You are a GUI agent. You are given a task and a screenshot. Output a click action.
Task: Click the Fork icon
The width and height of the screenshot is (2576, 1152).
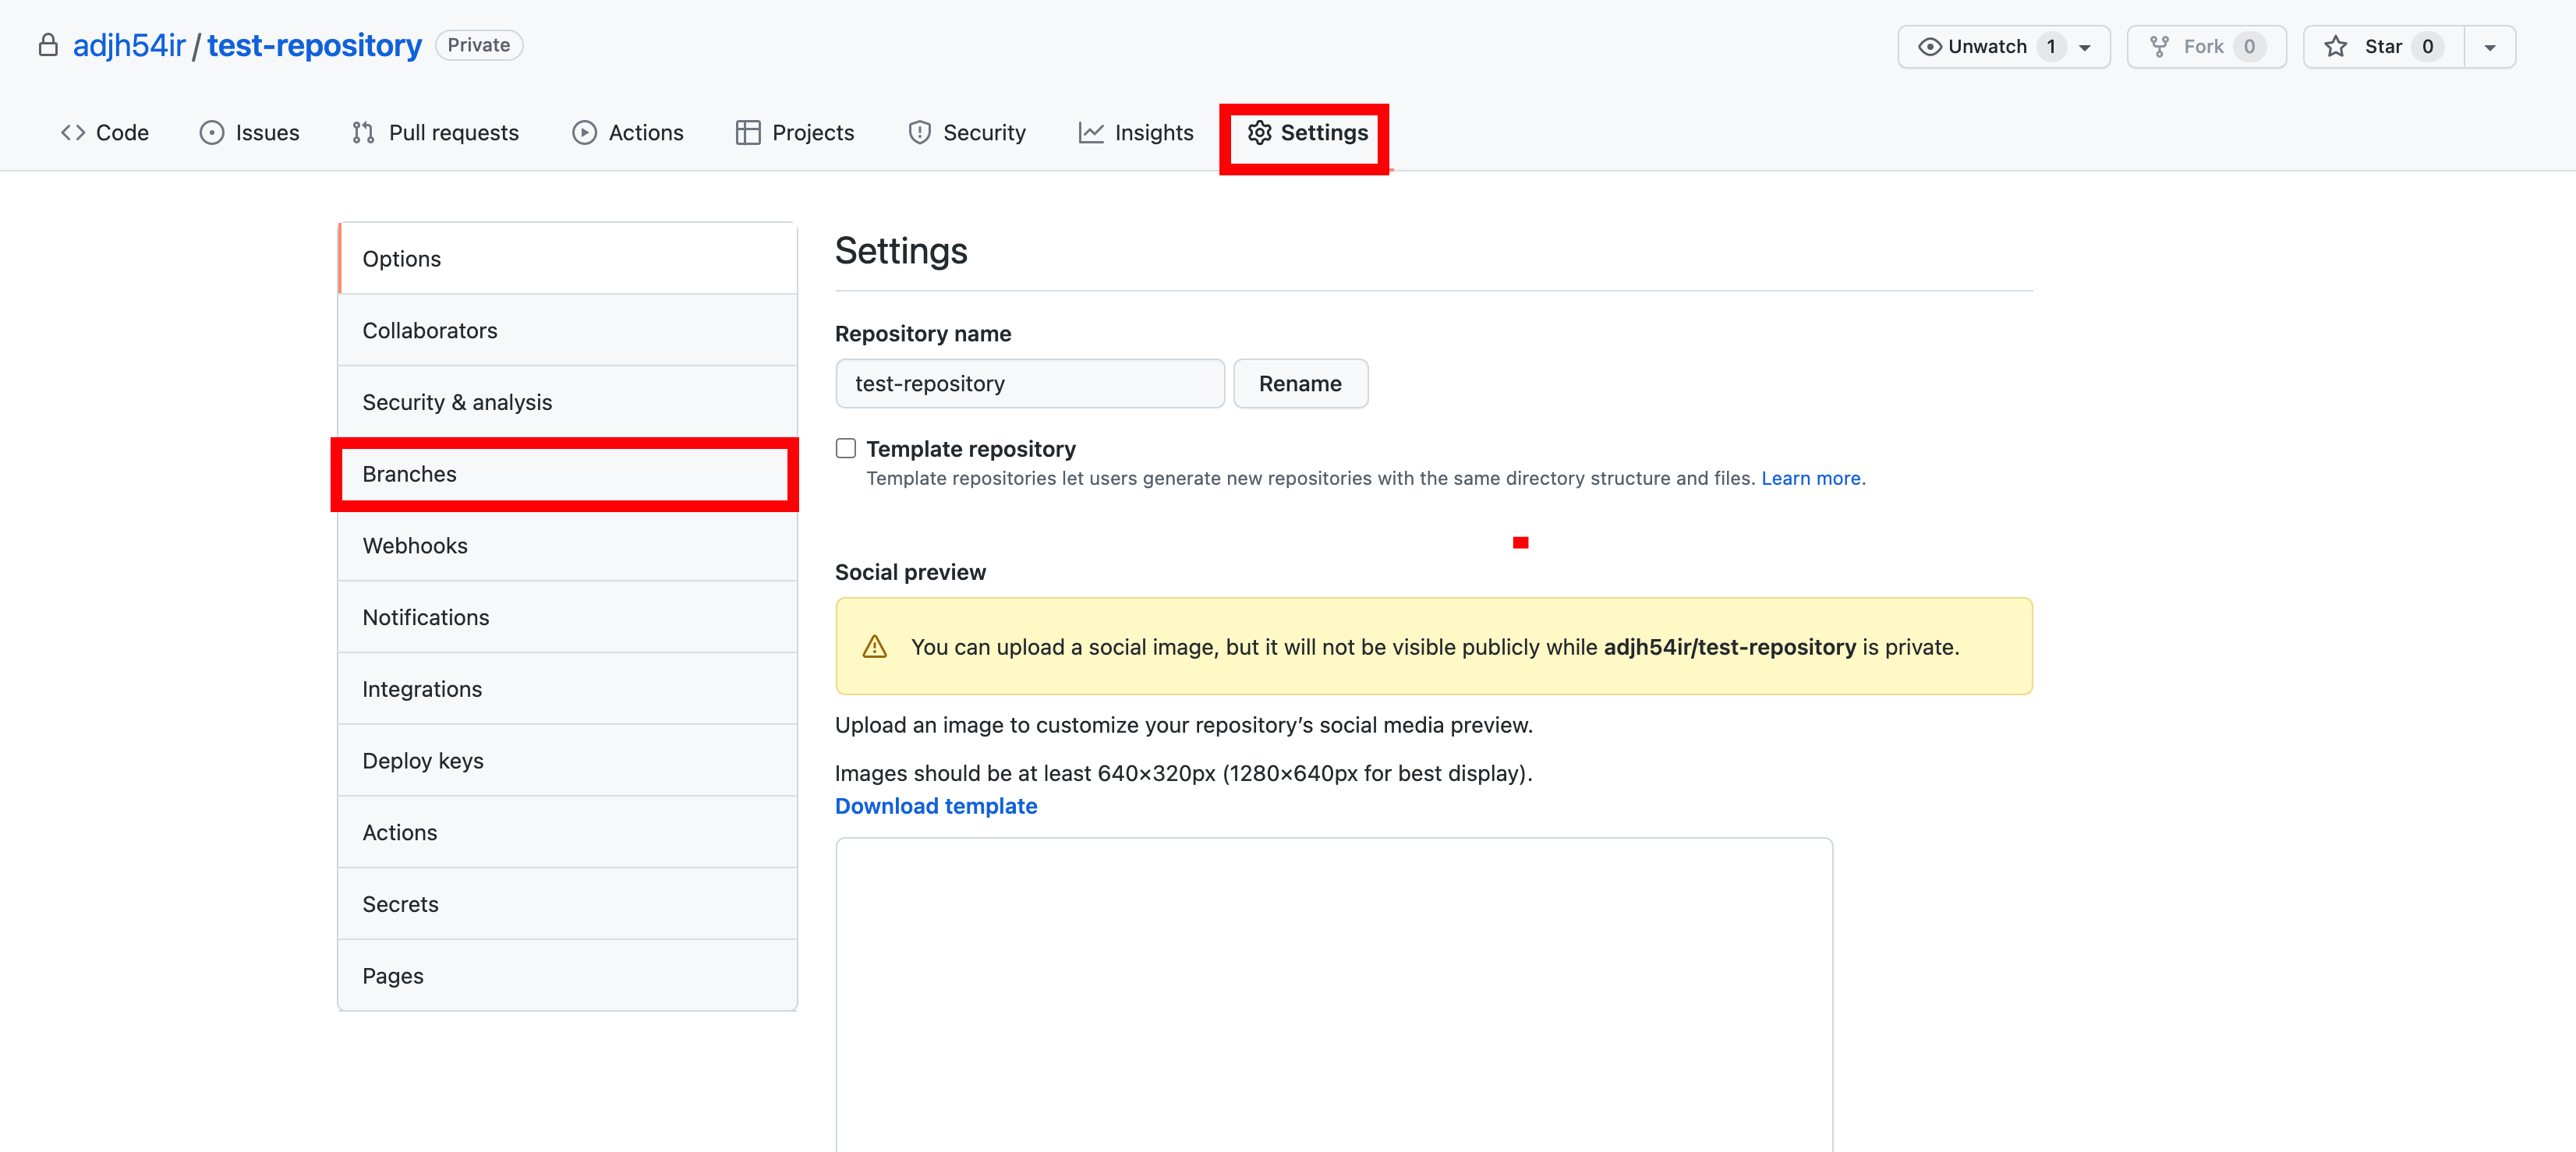pyautogui.click(x=2159, y=47)
